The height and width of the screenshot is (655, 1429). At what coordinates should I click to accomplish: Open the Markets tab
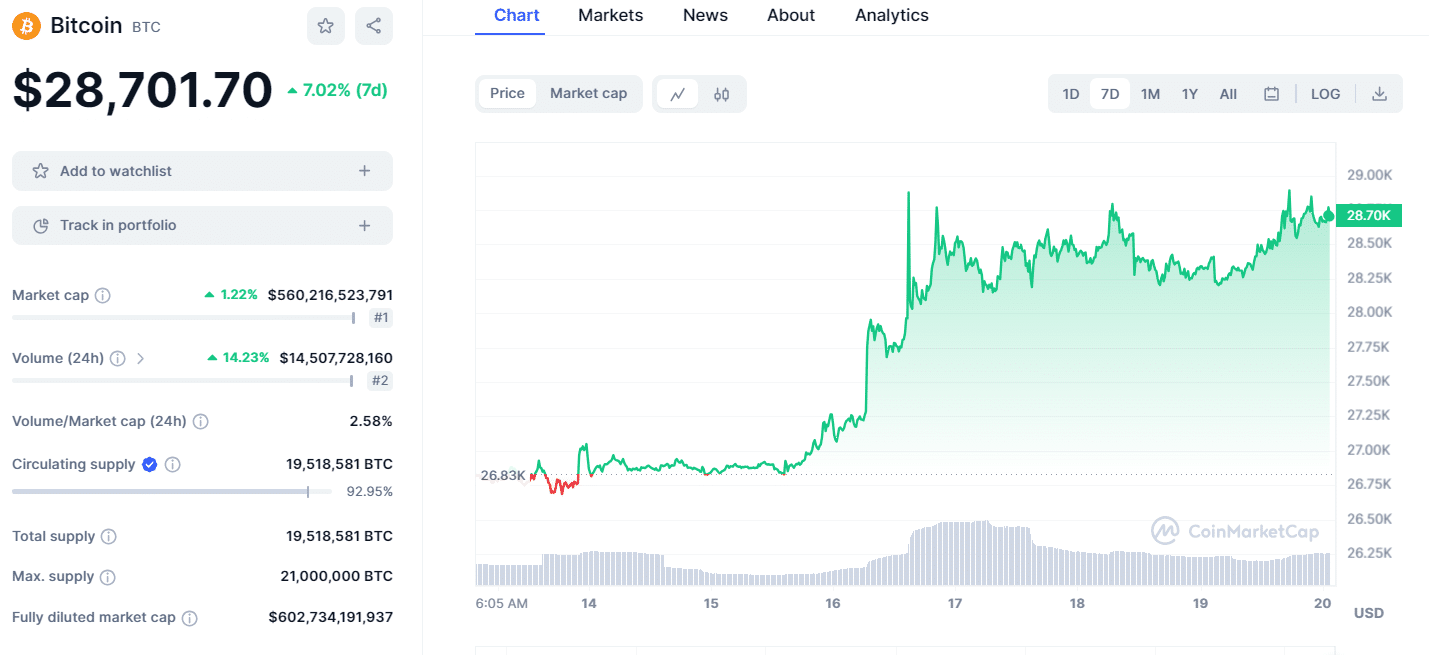click(611, 16)
